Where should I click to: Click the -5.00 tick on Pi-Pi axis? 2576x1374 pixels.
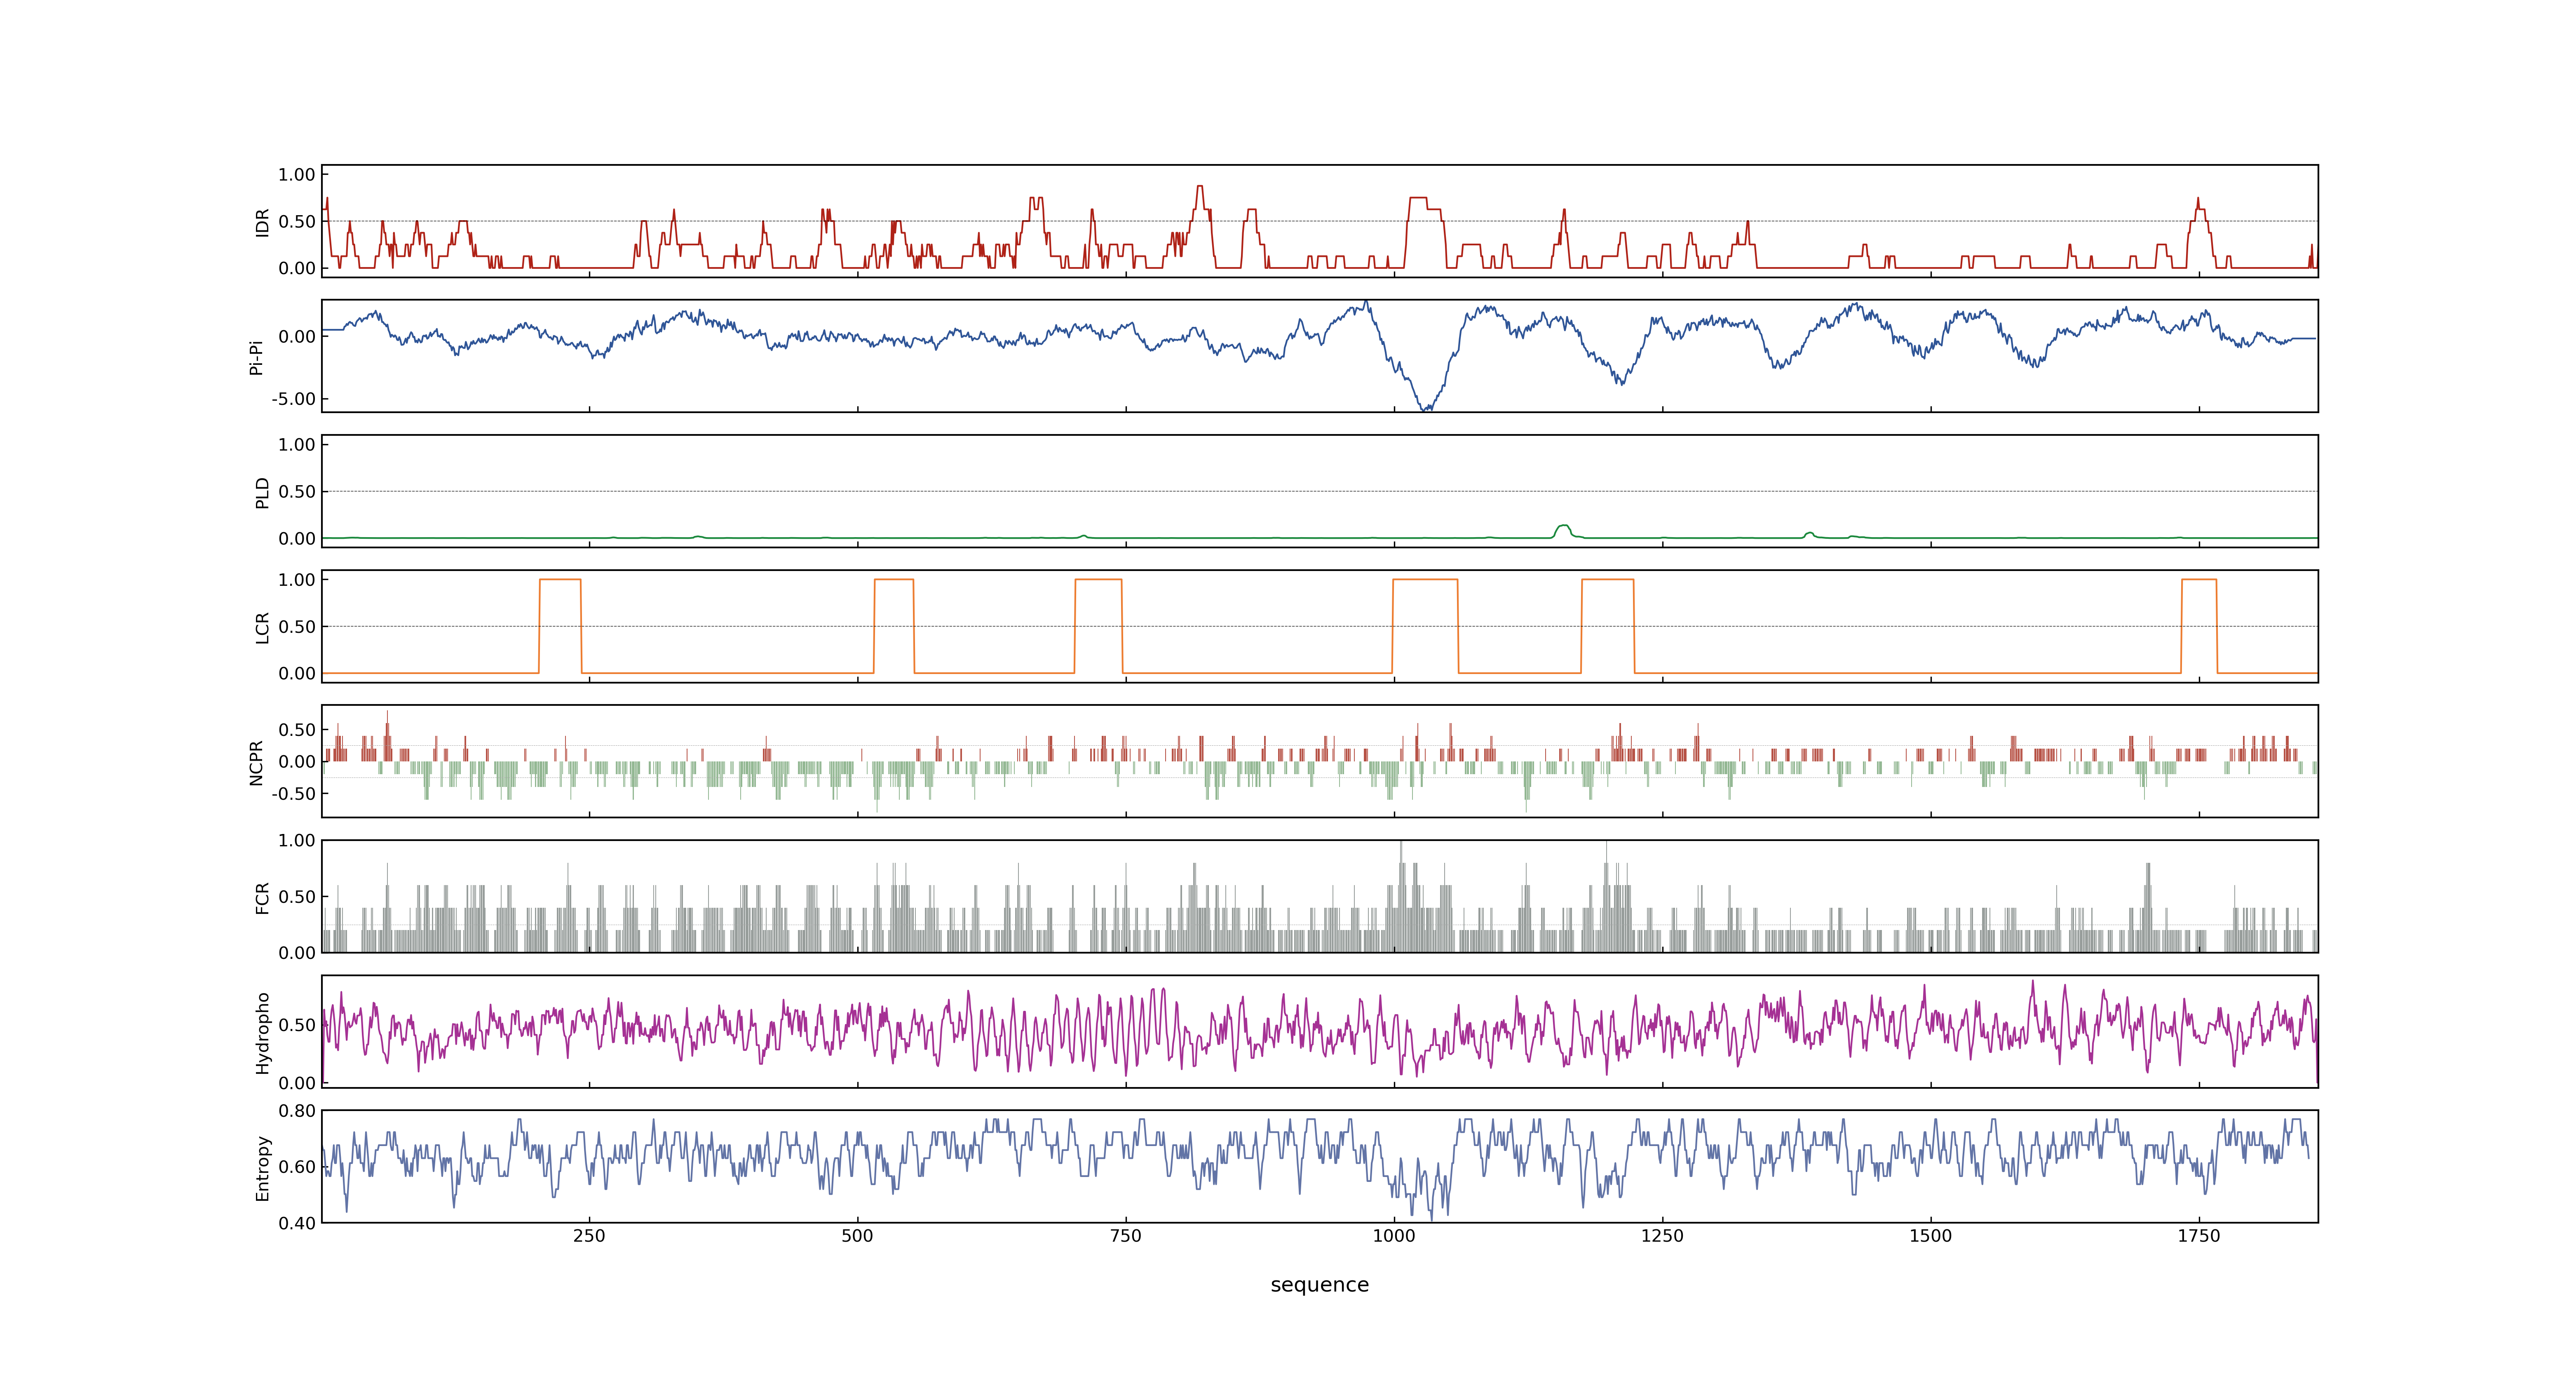293,399
